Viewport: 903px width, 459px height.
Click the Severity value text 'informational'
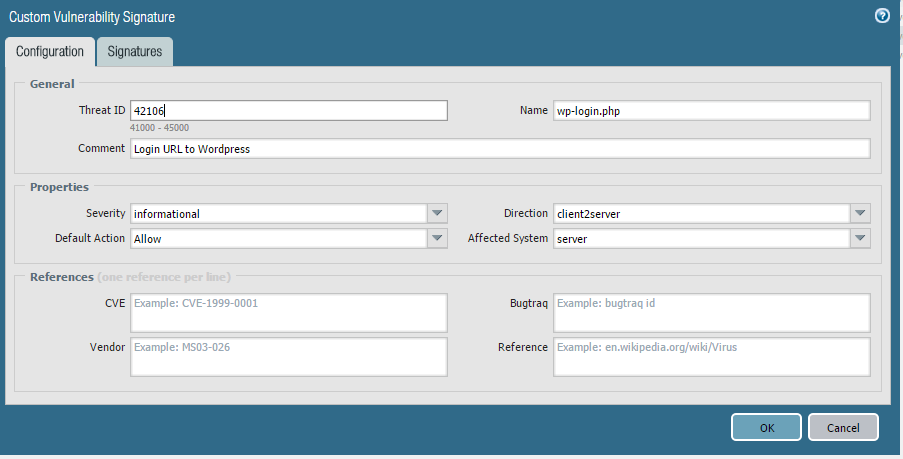point(167,213)
